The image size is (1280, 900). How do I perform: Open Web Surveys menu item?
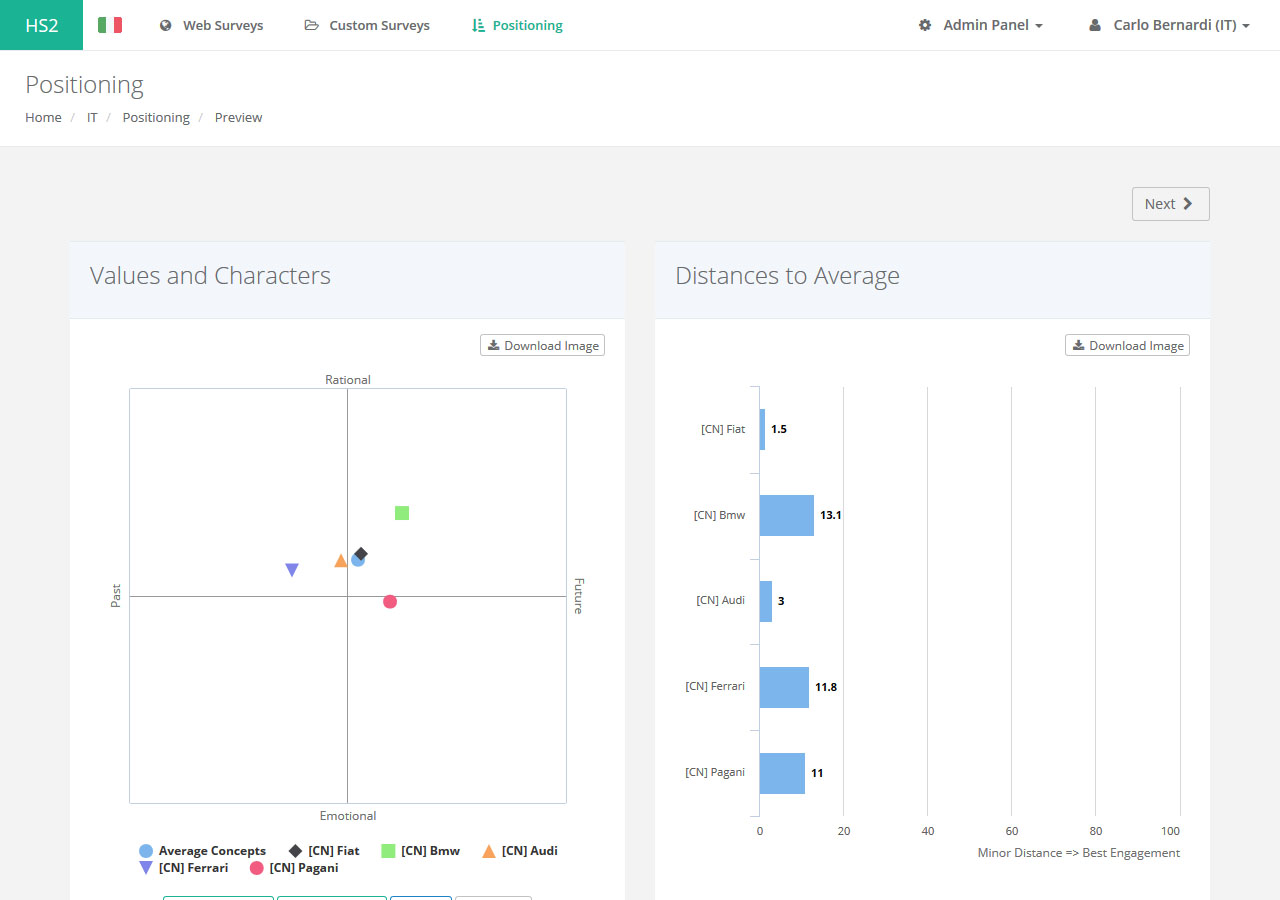coord(211,25)
